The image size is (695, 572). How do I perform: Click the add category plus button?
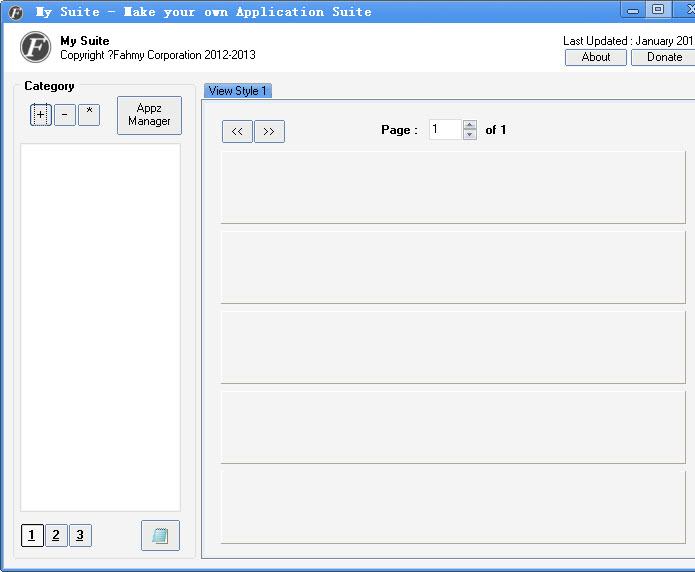pos(40,115)
